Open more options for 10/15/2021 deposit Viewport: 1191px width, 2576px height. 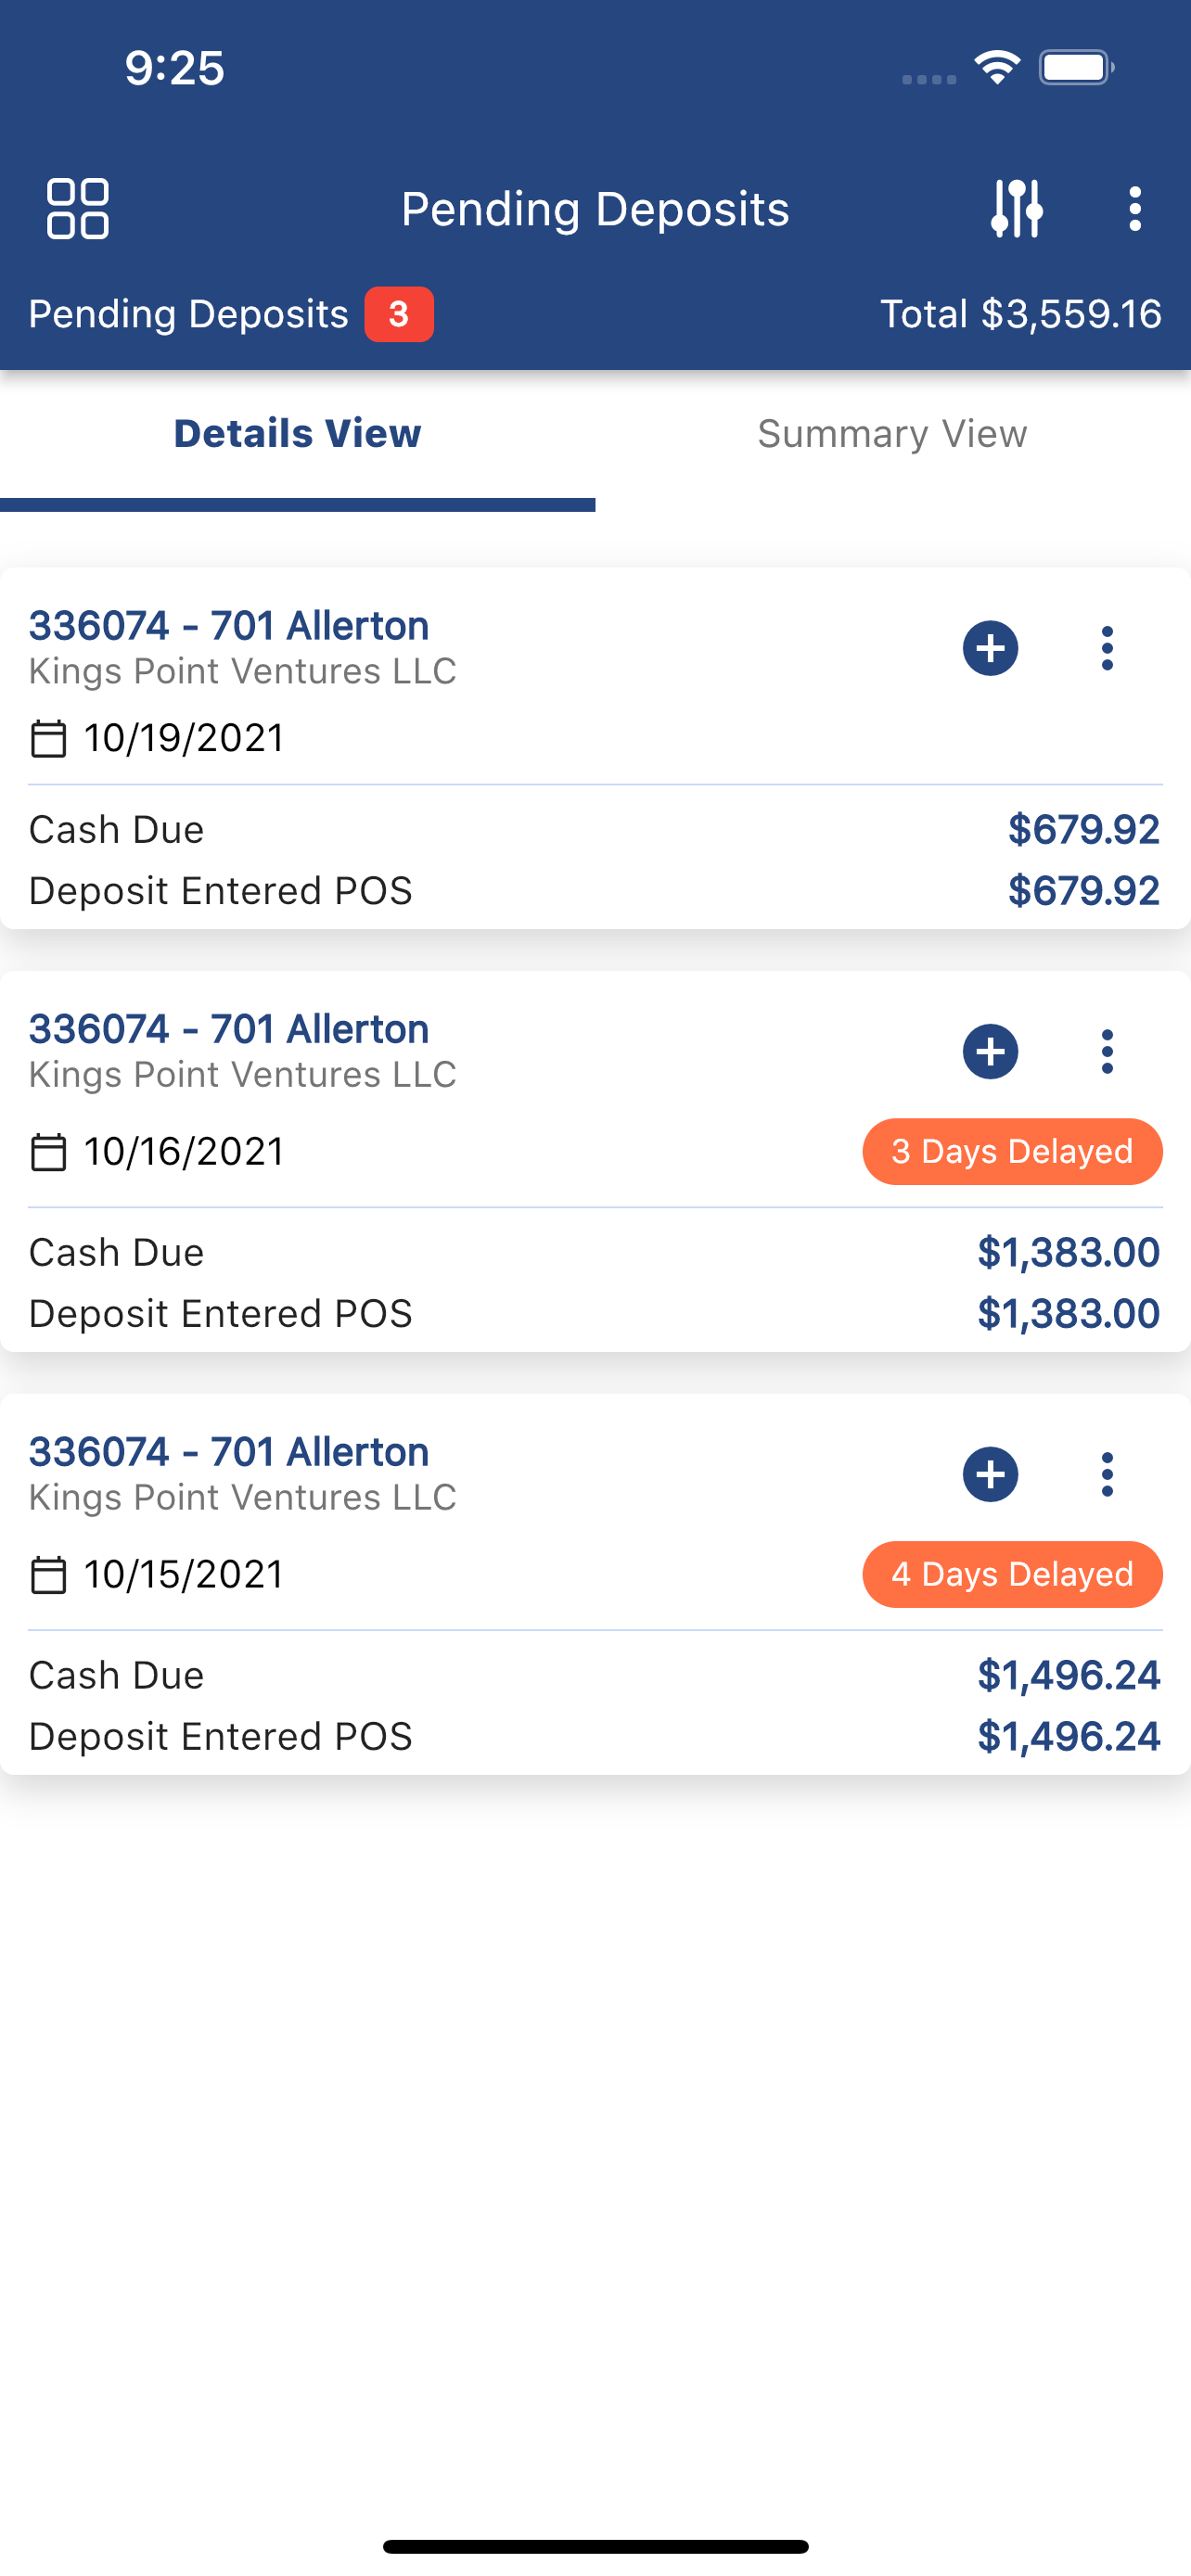click(x=1107, y=1474)
